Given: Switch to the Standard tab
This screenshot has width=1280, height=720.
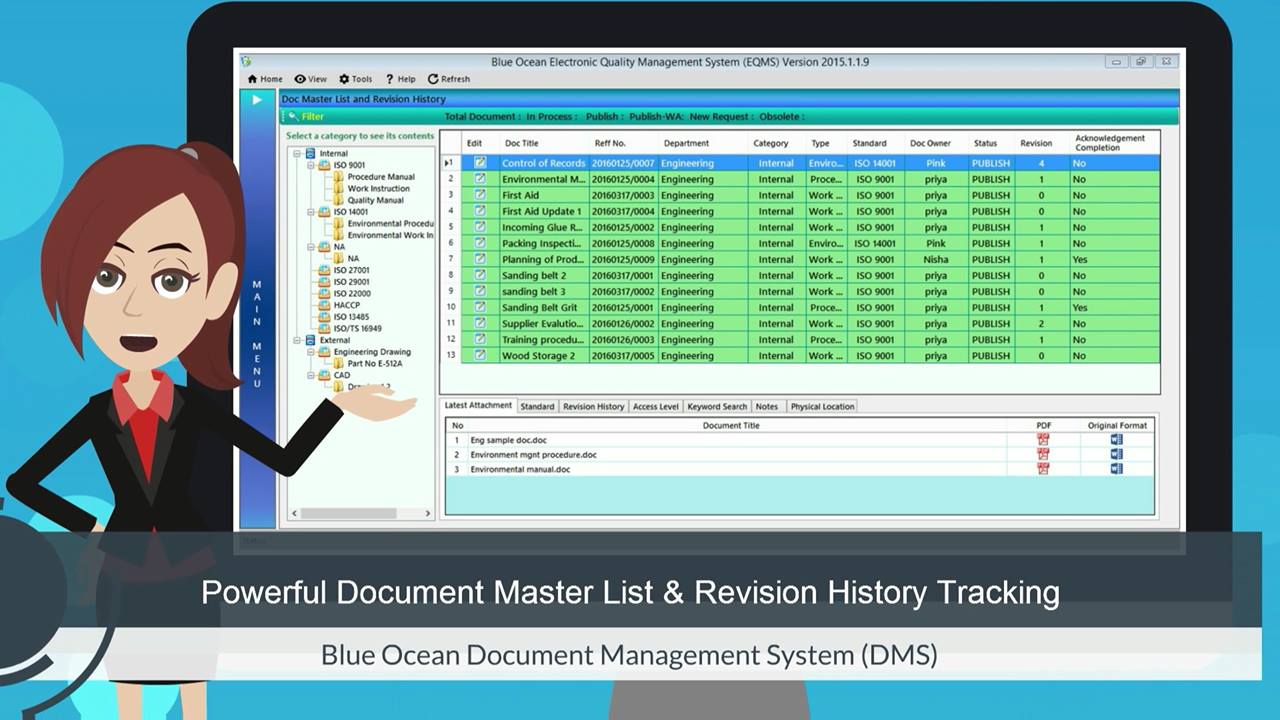Looking at the screenshot, I should [537, 407].
